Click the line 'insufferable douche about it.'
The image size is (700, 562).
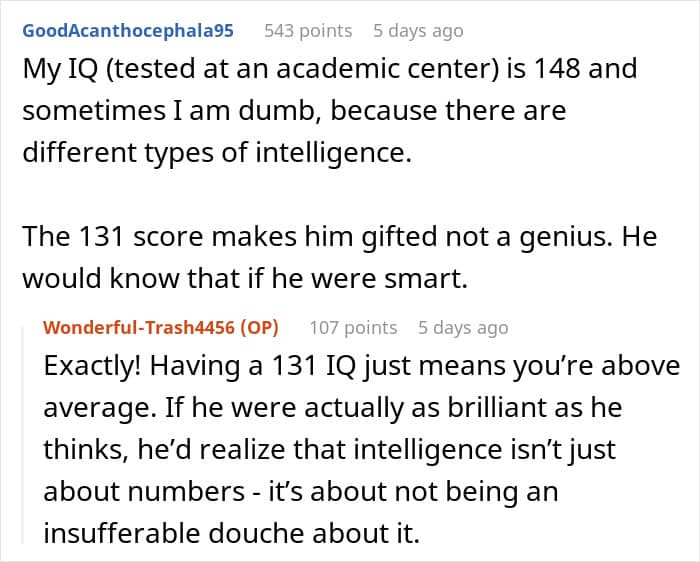click(x=231, y=534)
